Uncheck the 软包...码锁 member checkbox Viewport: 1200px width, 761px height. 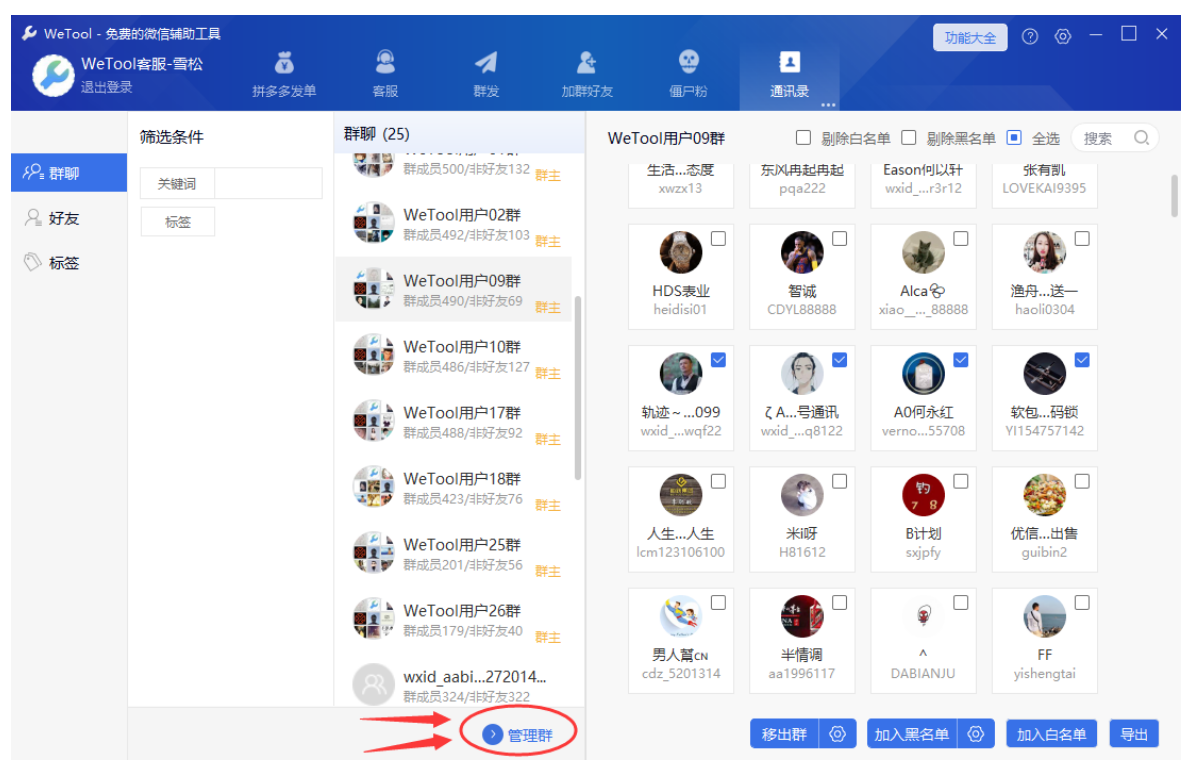[x=1082, y=360]
